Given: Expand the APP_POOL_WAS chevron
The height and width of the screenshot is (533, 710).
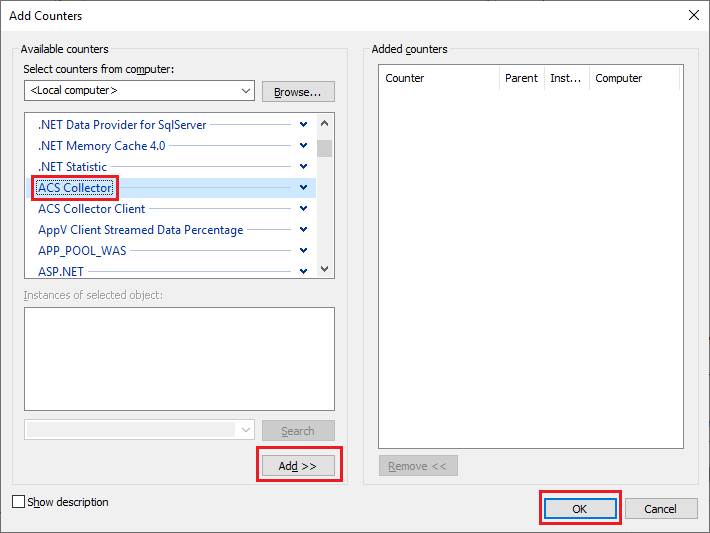Looking at the screenshot, I should click(303, 250).
